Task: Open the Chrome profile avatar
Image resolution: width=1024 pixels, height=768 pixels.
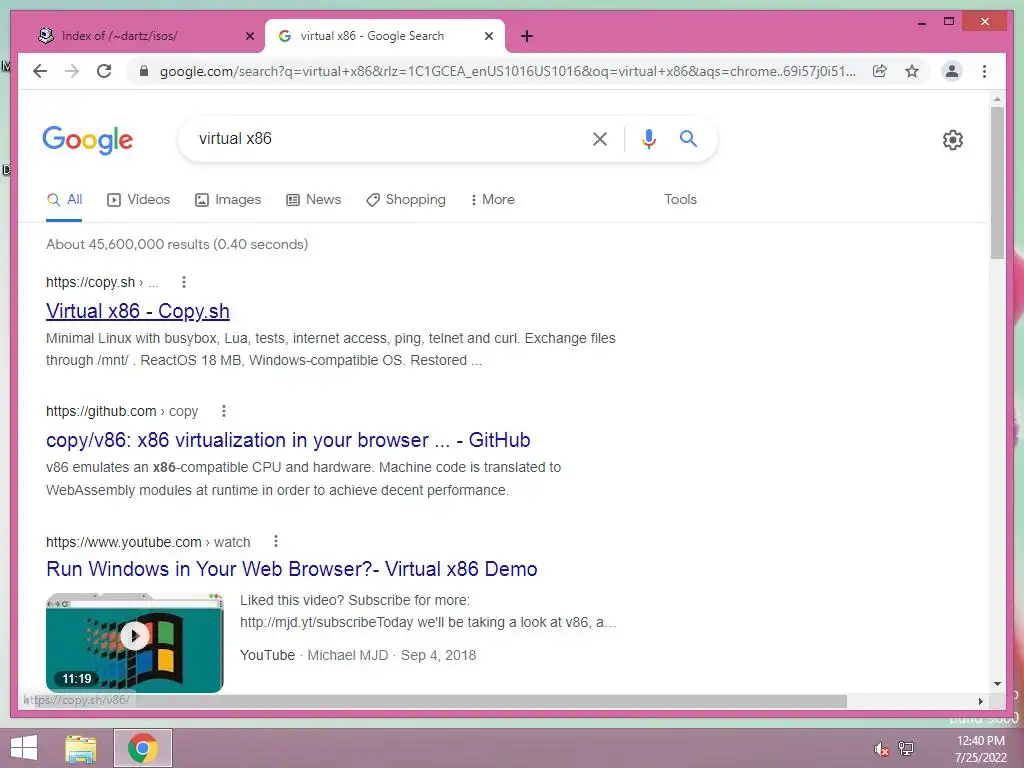Action: 952,71
